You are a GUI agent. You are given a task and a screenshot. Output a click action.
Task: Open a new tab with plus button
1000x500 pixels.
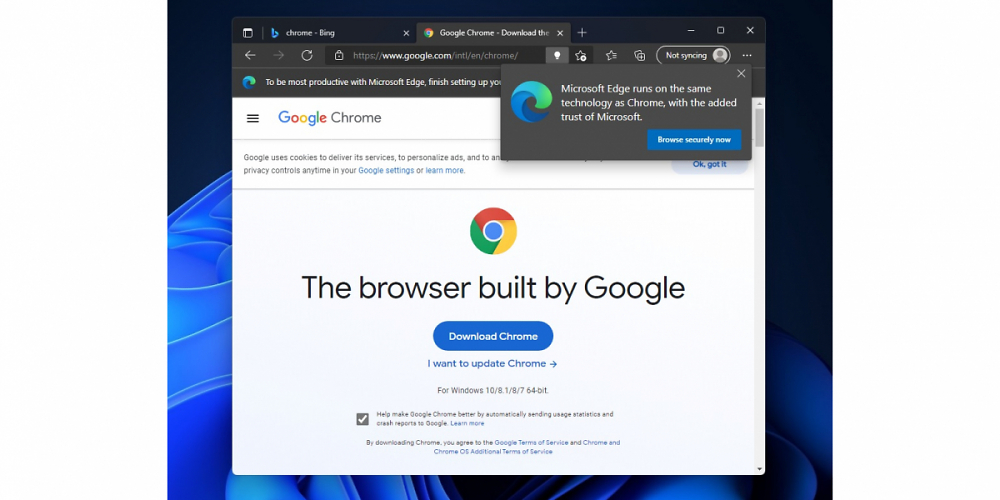tap(582, 33)
